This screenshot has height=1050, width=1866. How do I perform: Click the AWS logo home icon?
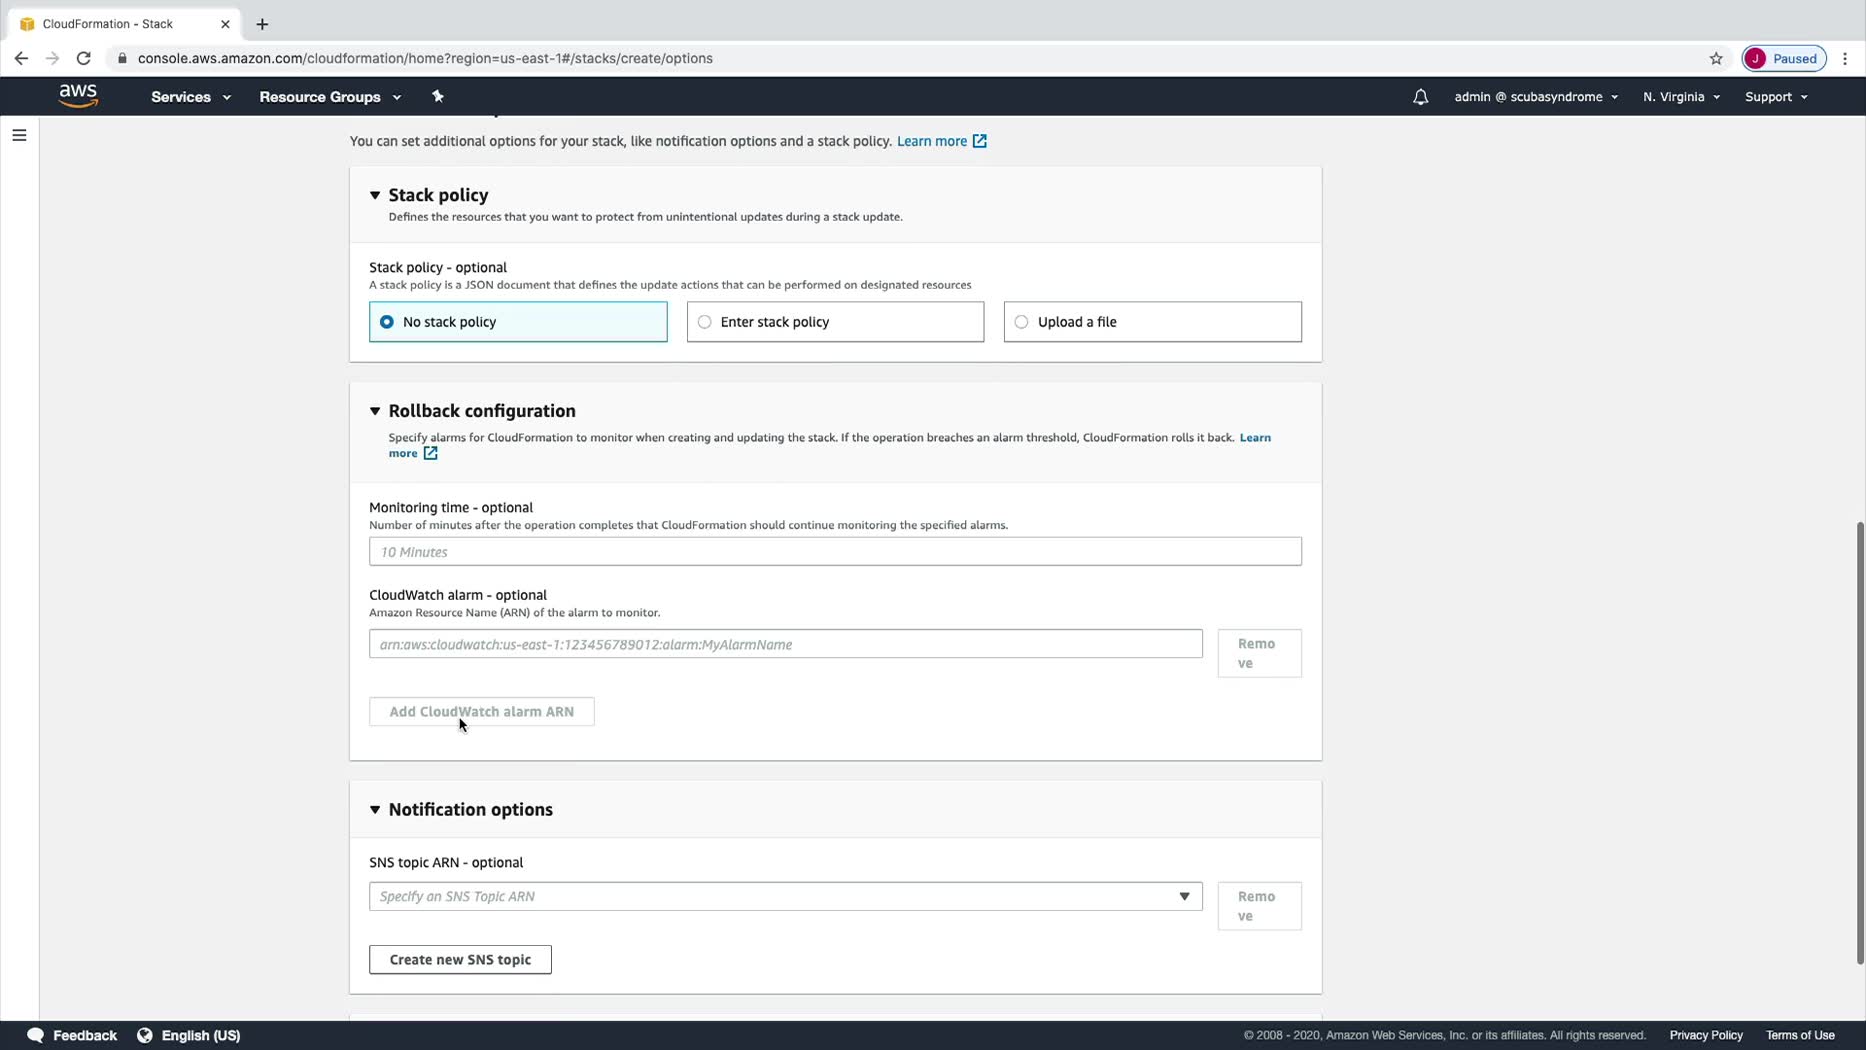click(x=78, y=96)
